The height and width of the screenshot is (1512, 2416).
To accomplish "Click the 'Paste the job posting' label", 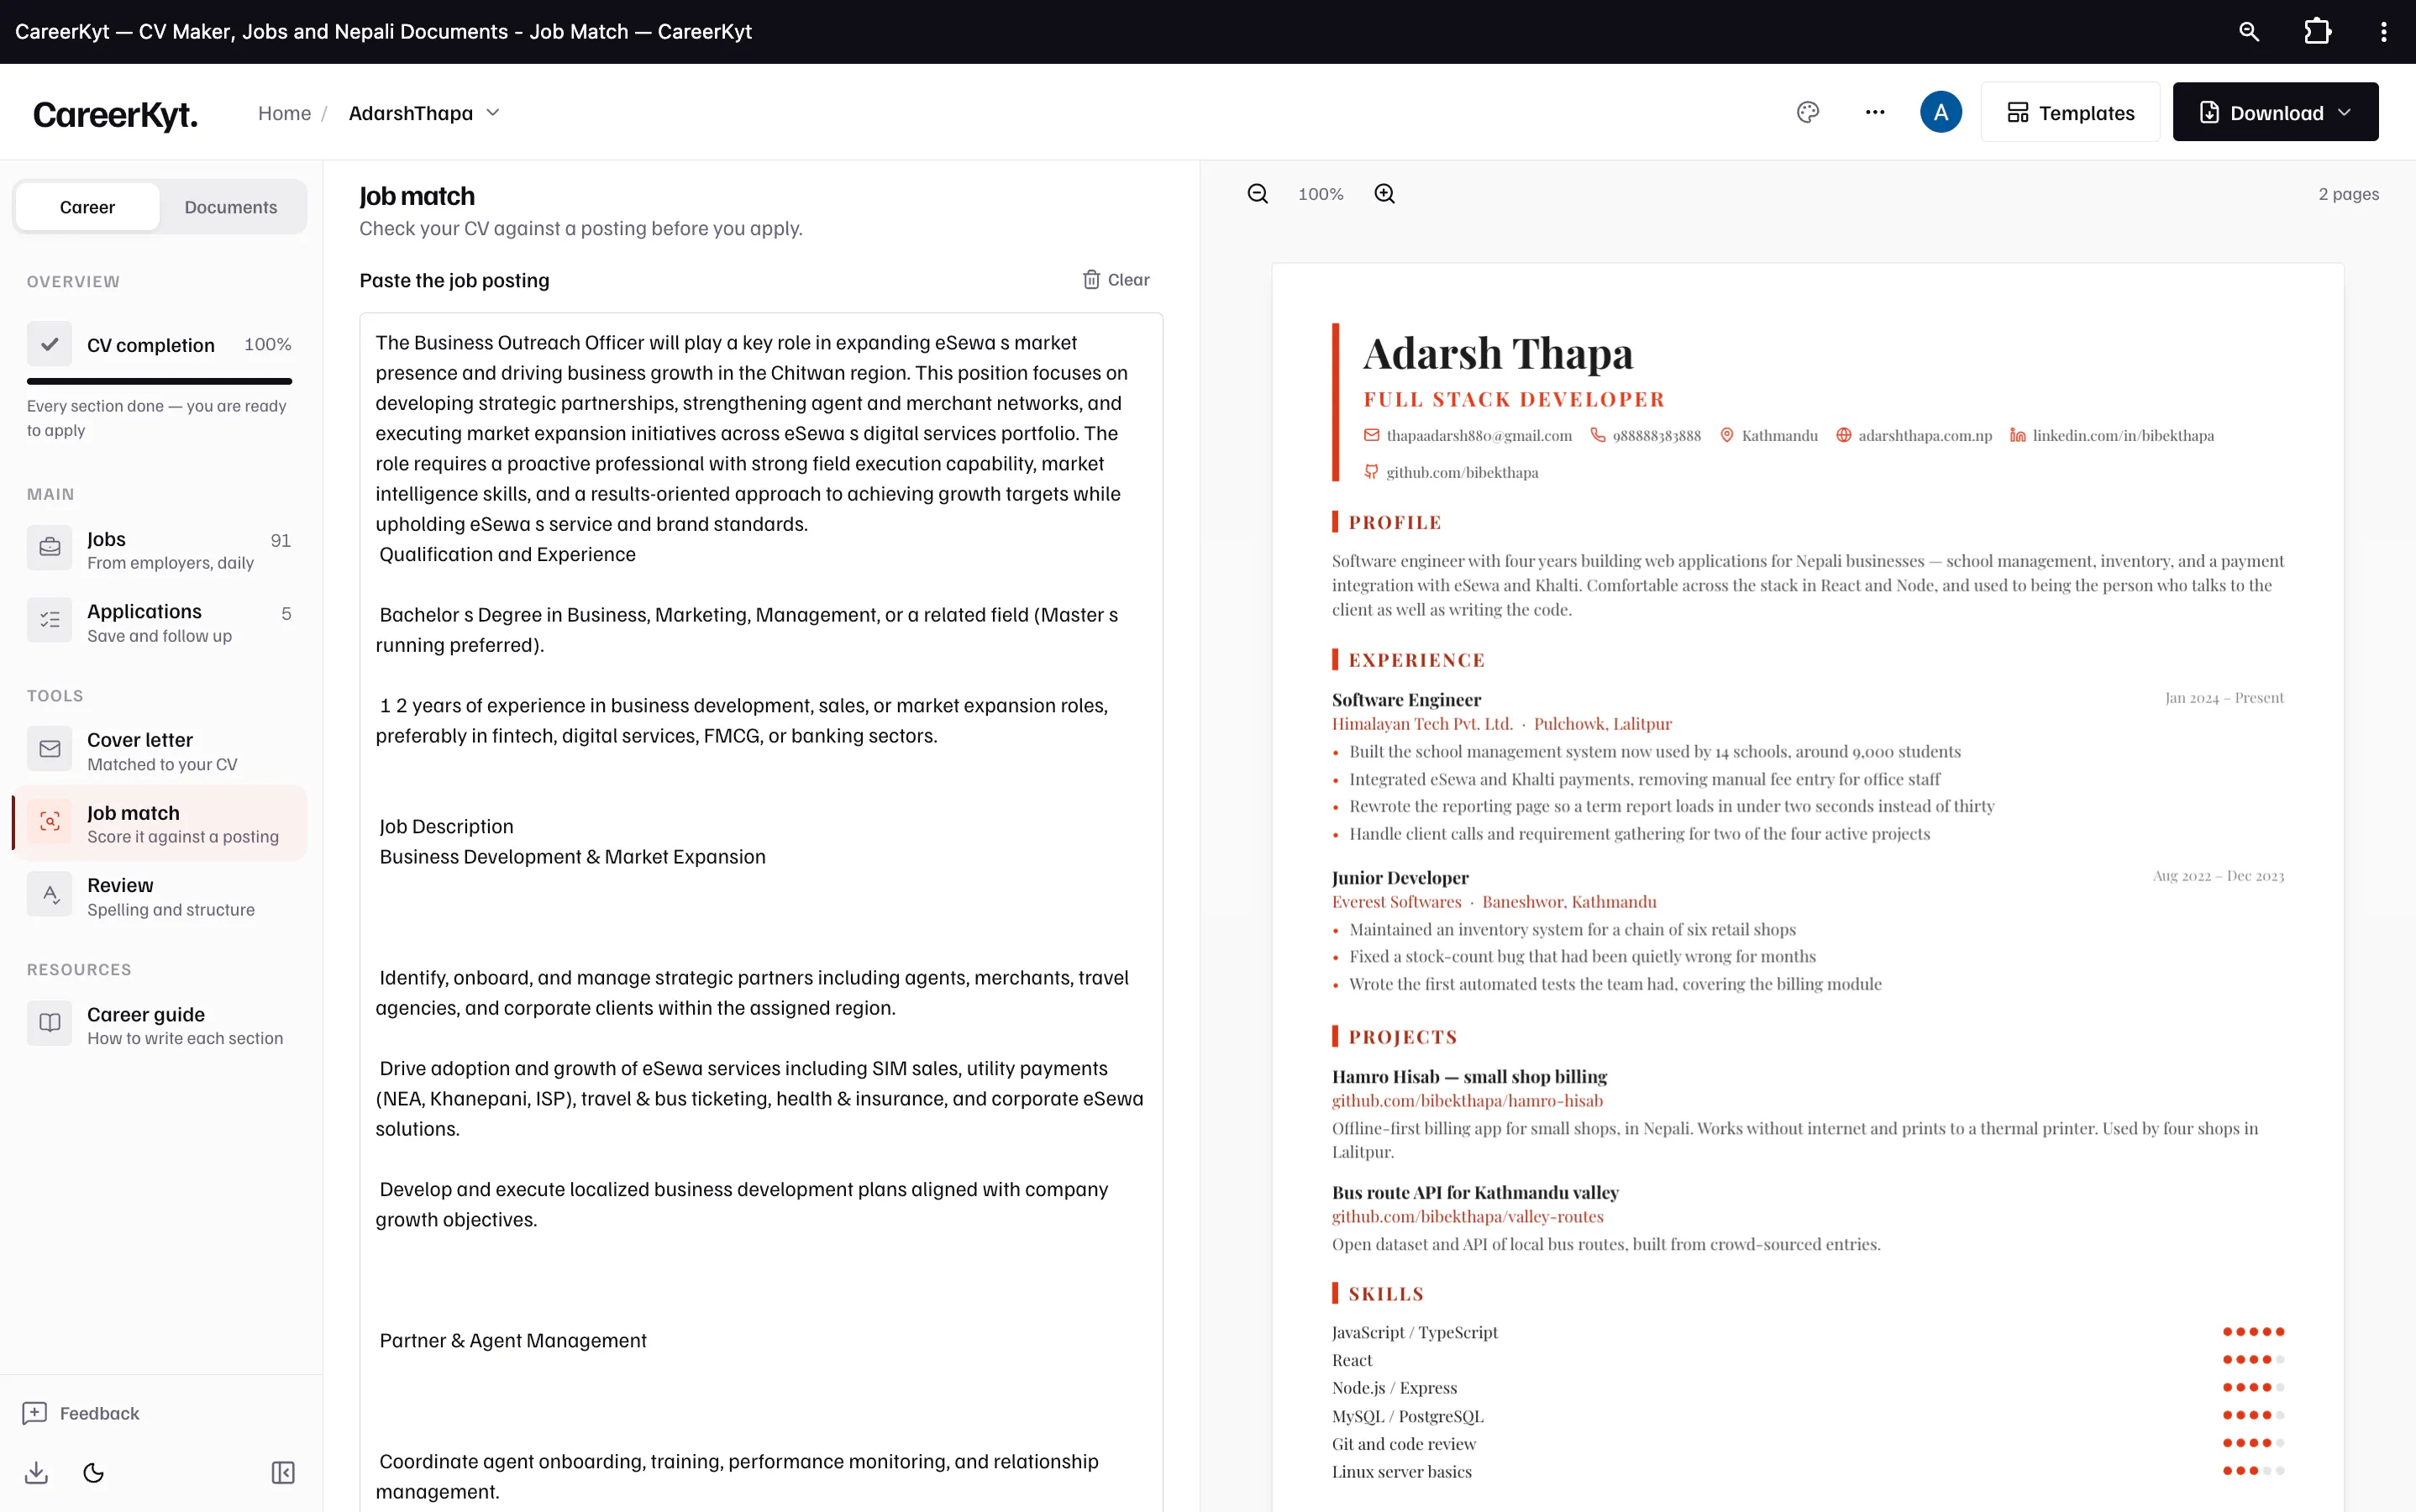I will coord(454,280).
